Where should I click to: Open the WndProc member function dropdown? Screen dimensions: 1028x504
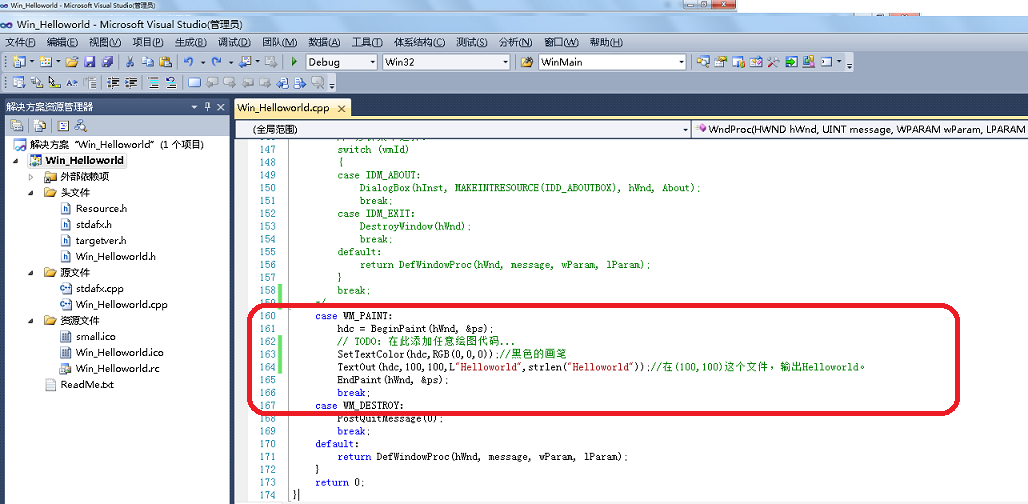point(860,130)
